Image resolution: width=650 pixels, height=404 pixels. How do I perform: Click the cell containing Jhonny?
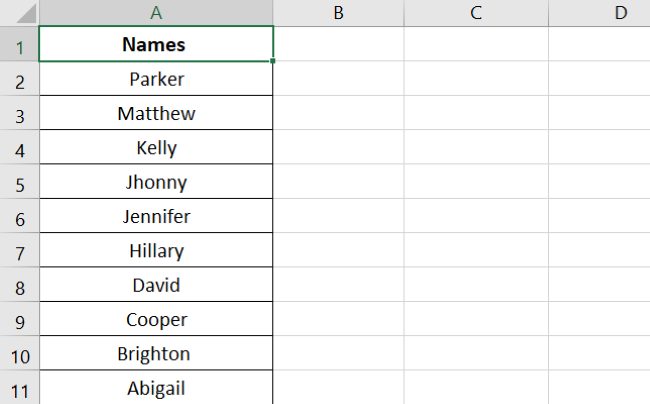coord(156,183)
